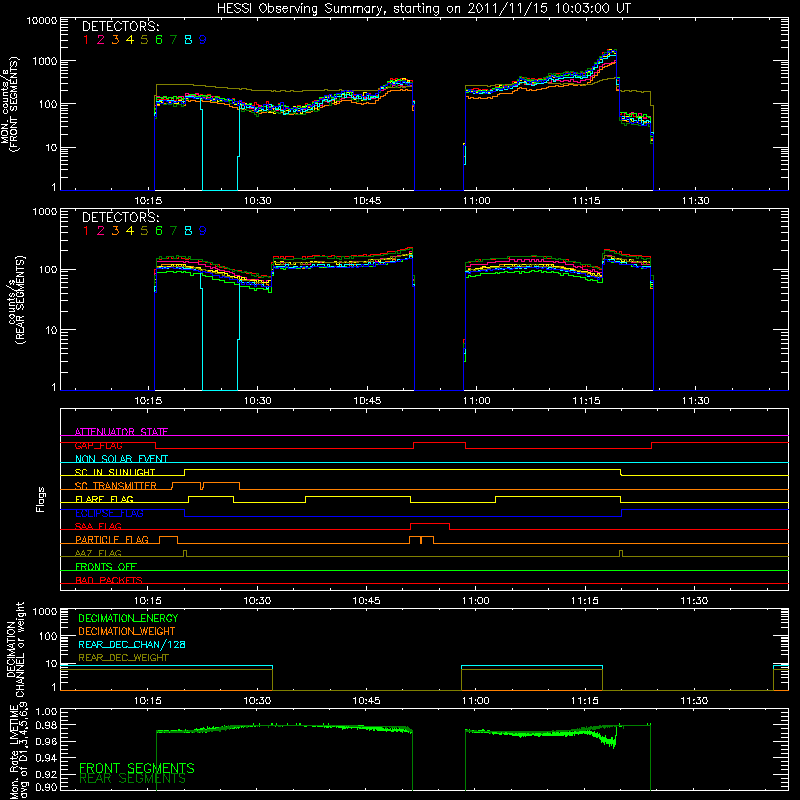Click the 11:30 time label under the front segments plot

coord(695,201)
